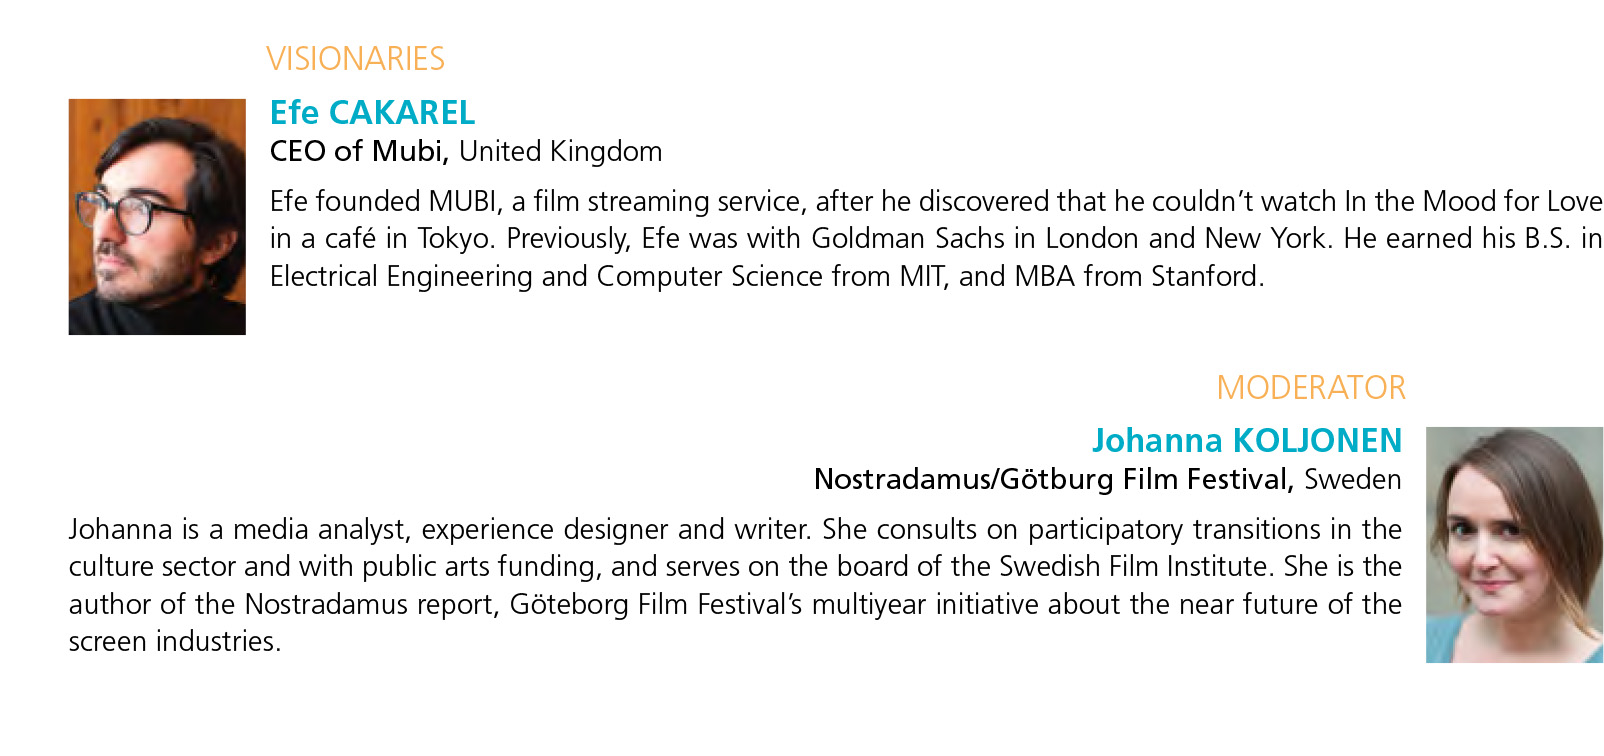This screenshot has height=756, width=1604.
Task: Click the 'CEO of Mubi' title text
Action: tap(357, 151)
